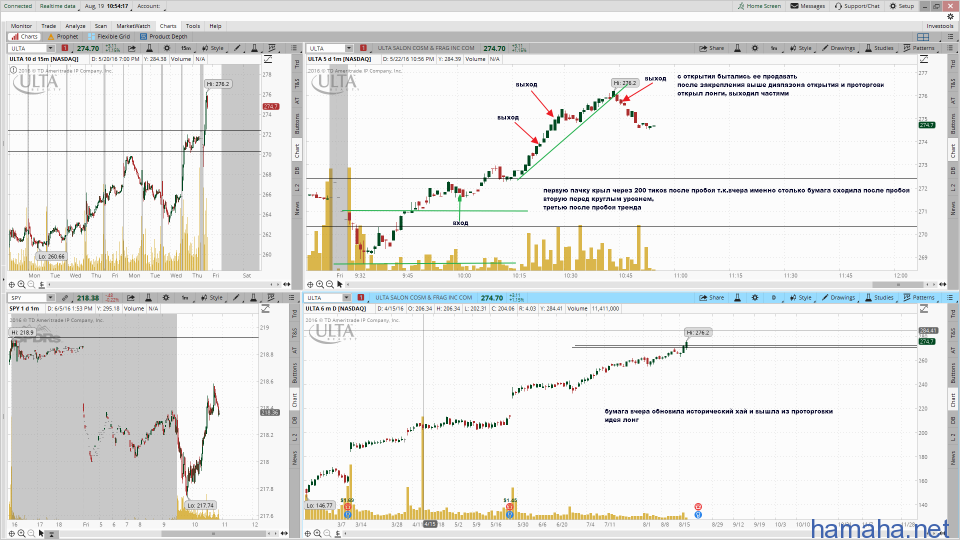Viewport: 960px width, 540px height.
Task: Open the 15m timeframe selector
Action: click(186, 47)
